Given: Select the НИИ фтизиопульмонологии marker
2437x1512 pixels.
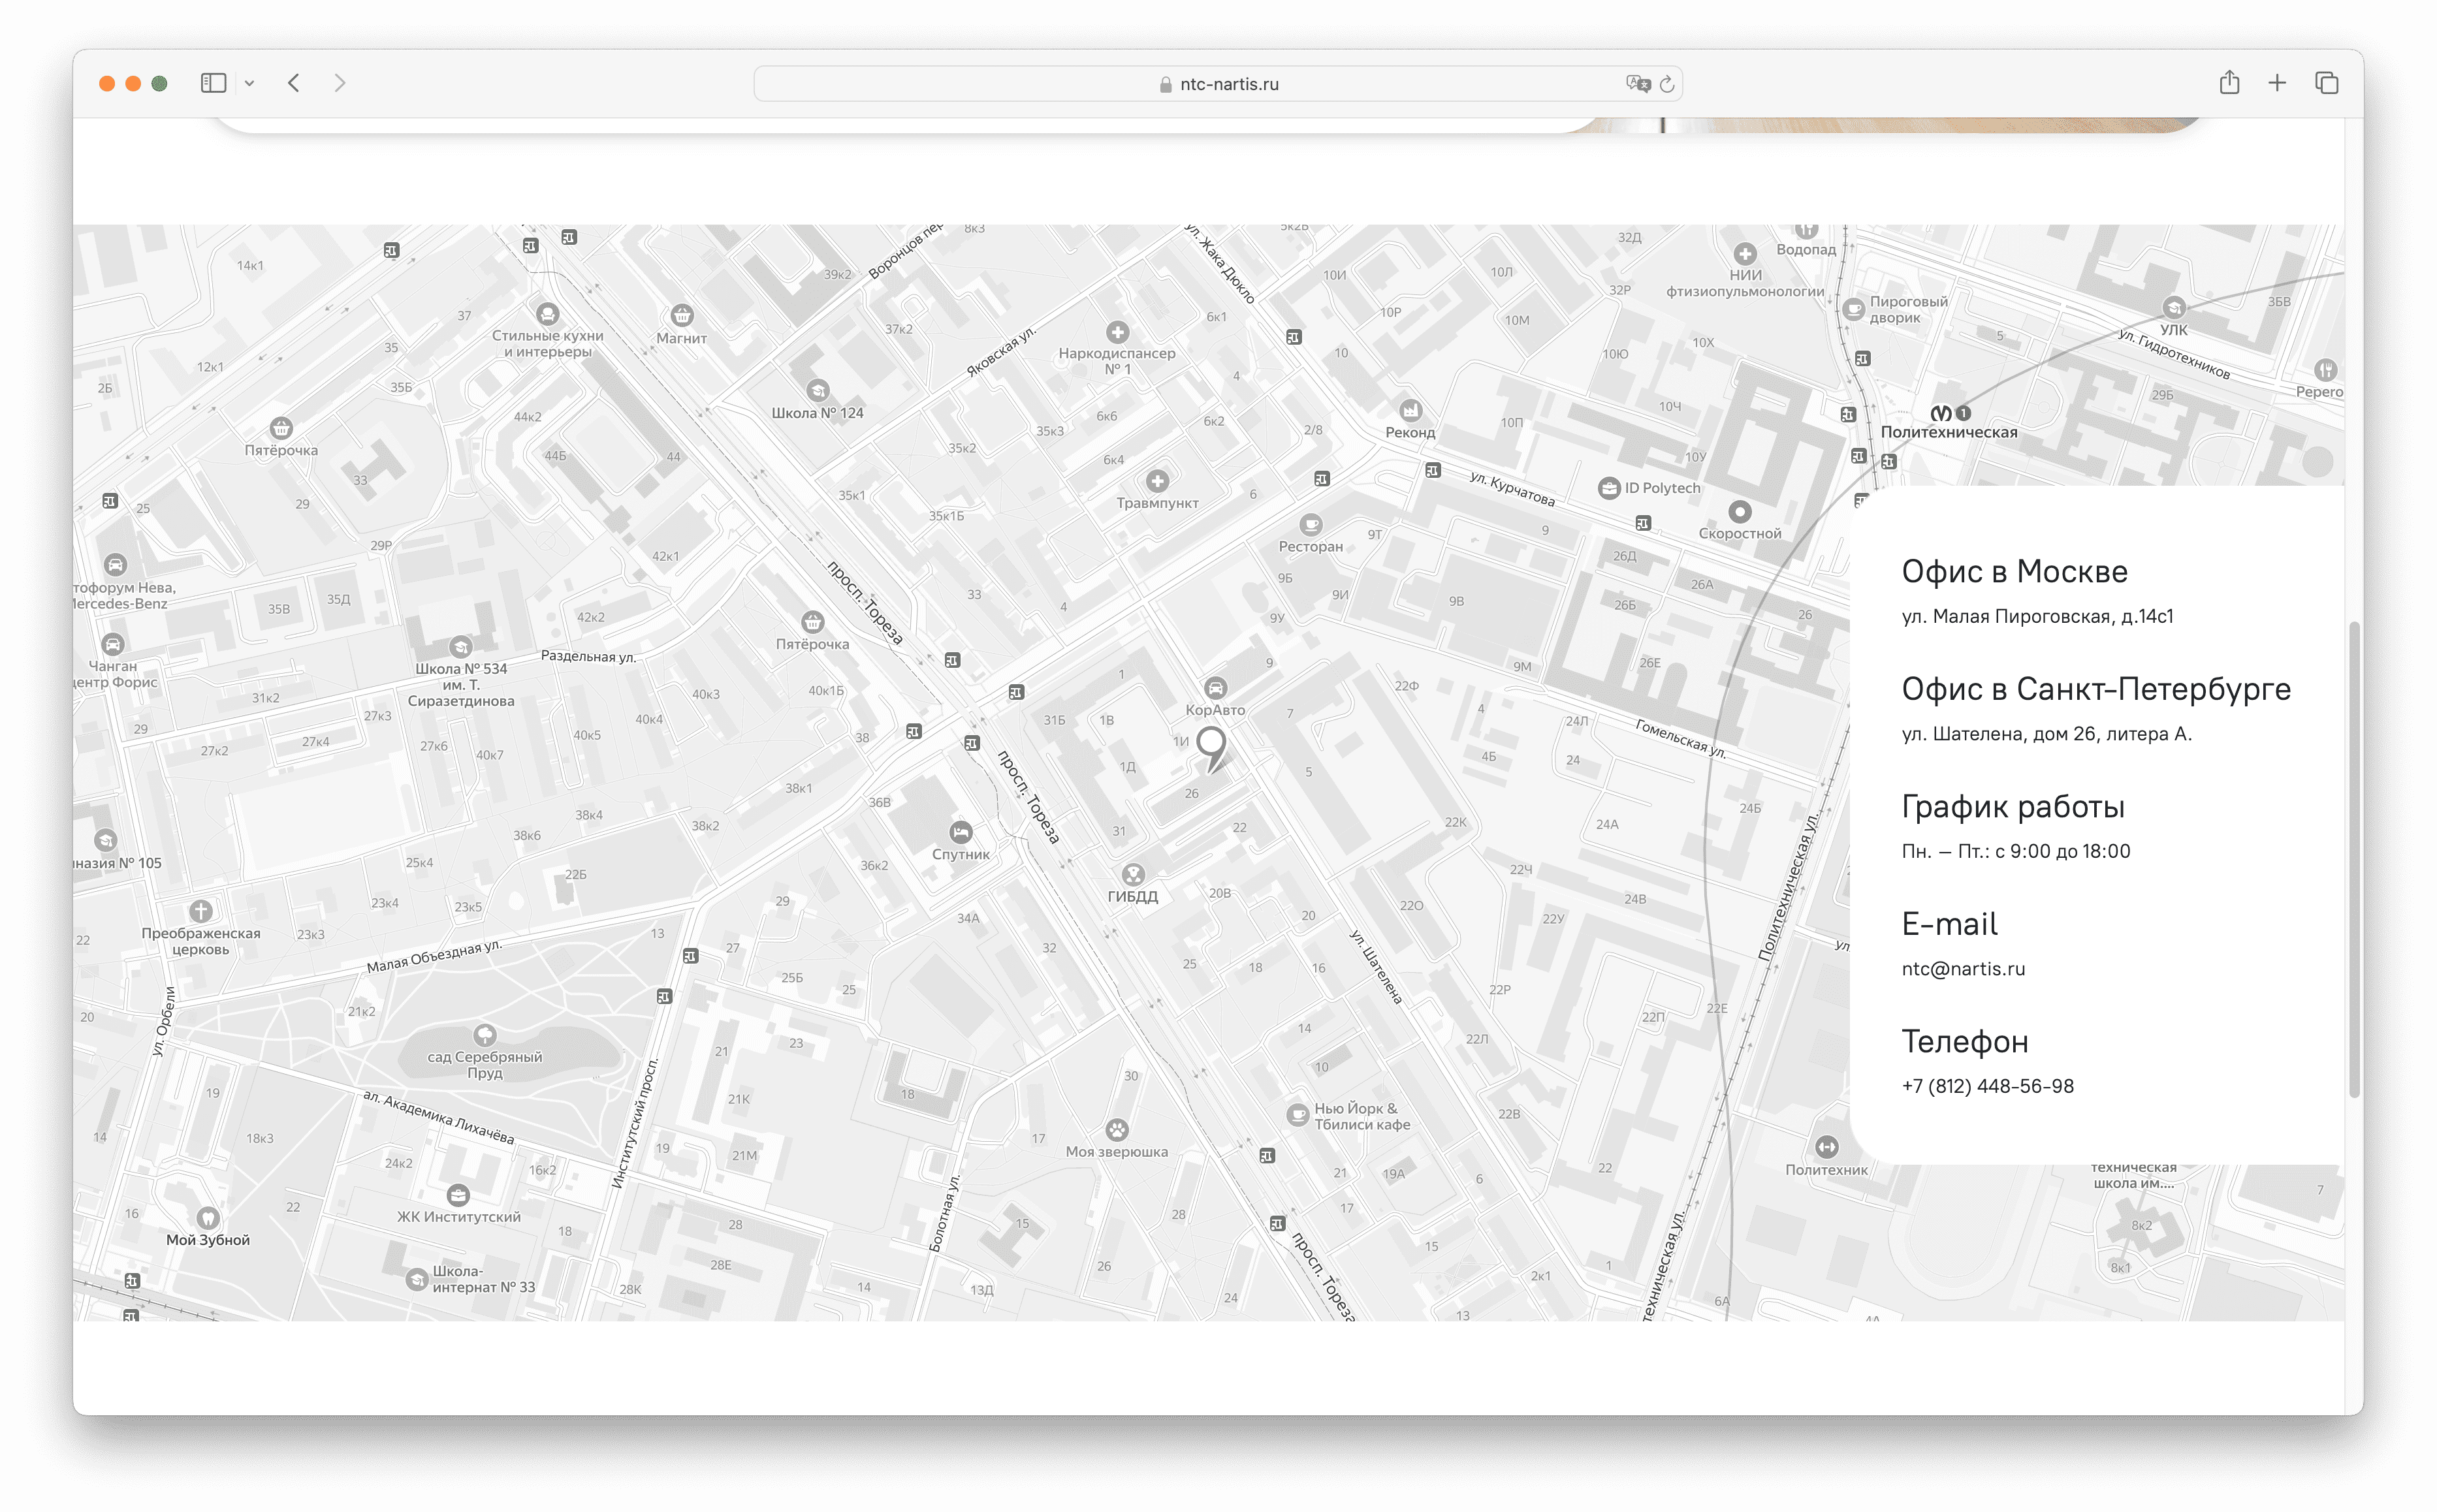Looking at the screenshot, I should click(x=1745, y=254).
